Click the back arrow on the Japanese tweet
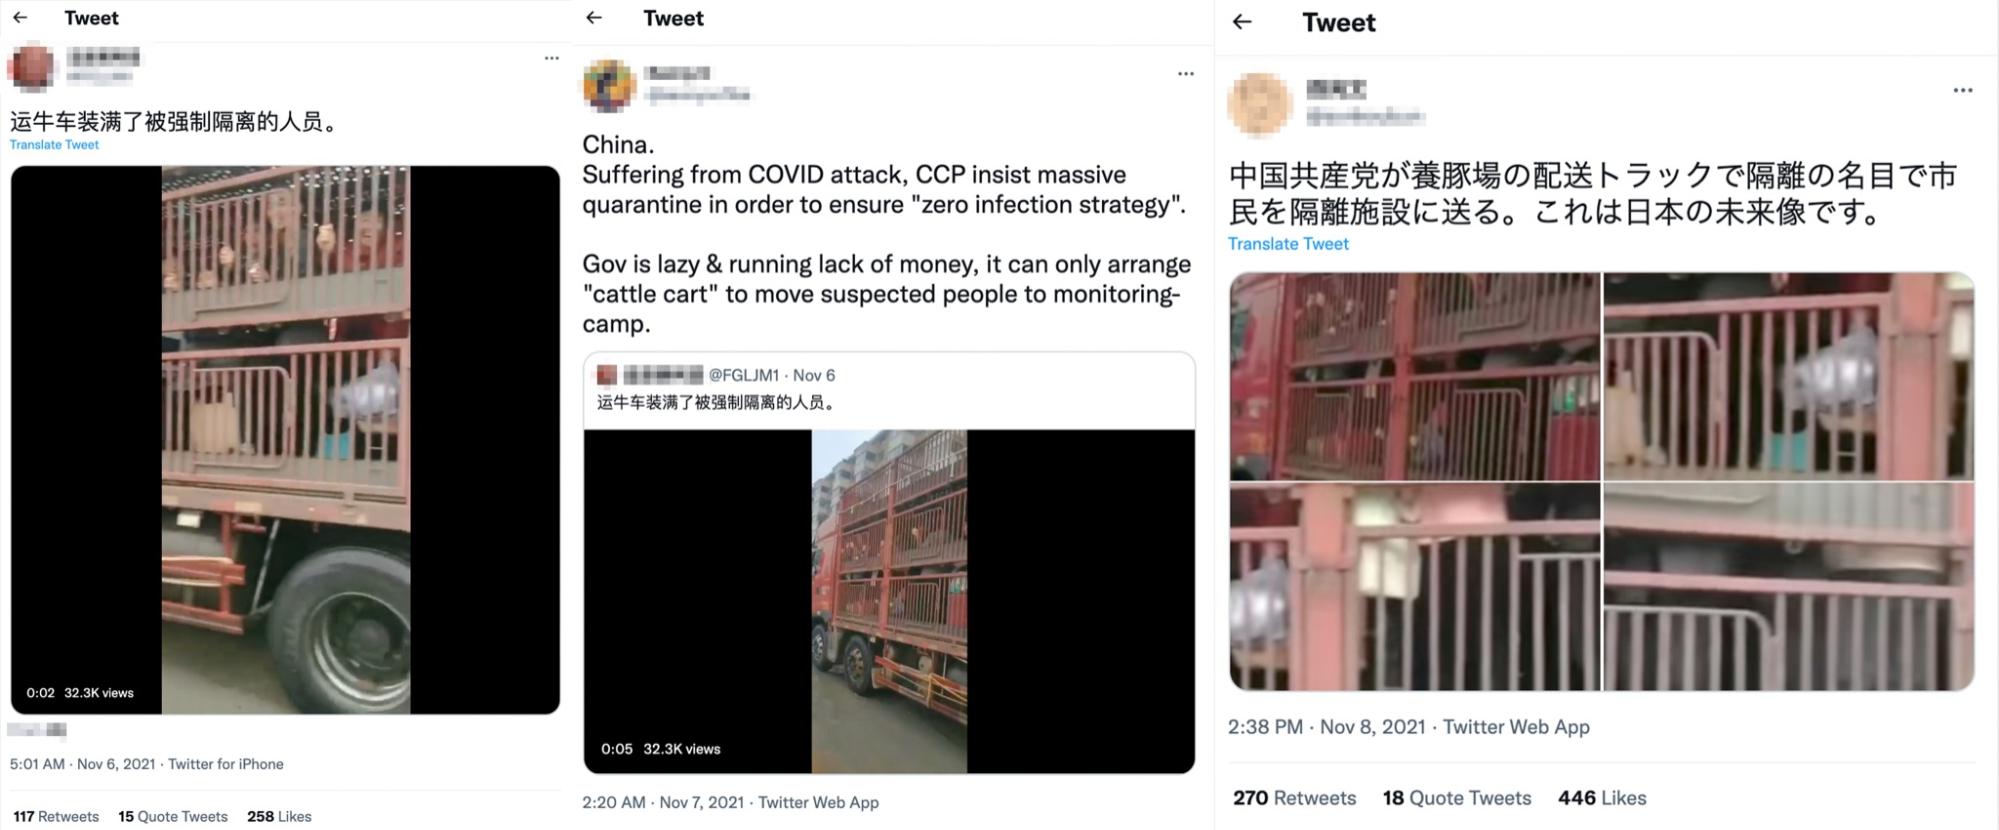 pos(1242,22)
